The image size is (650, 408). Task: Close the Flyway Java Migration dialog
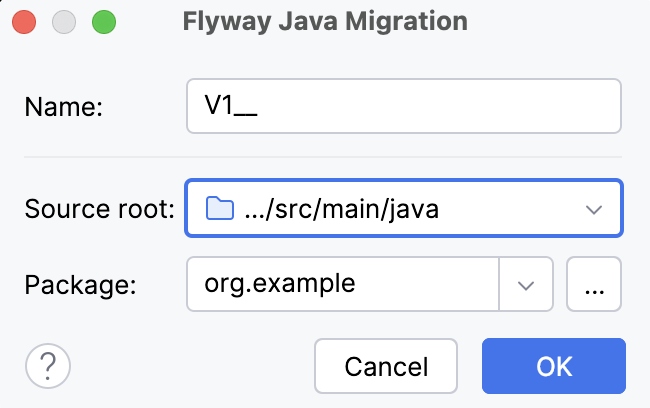(24, 21)
